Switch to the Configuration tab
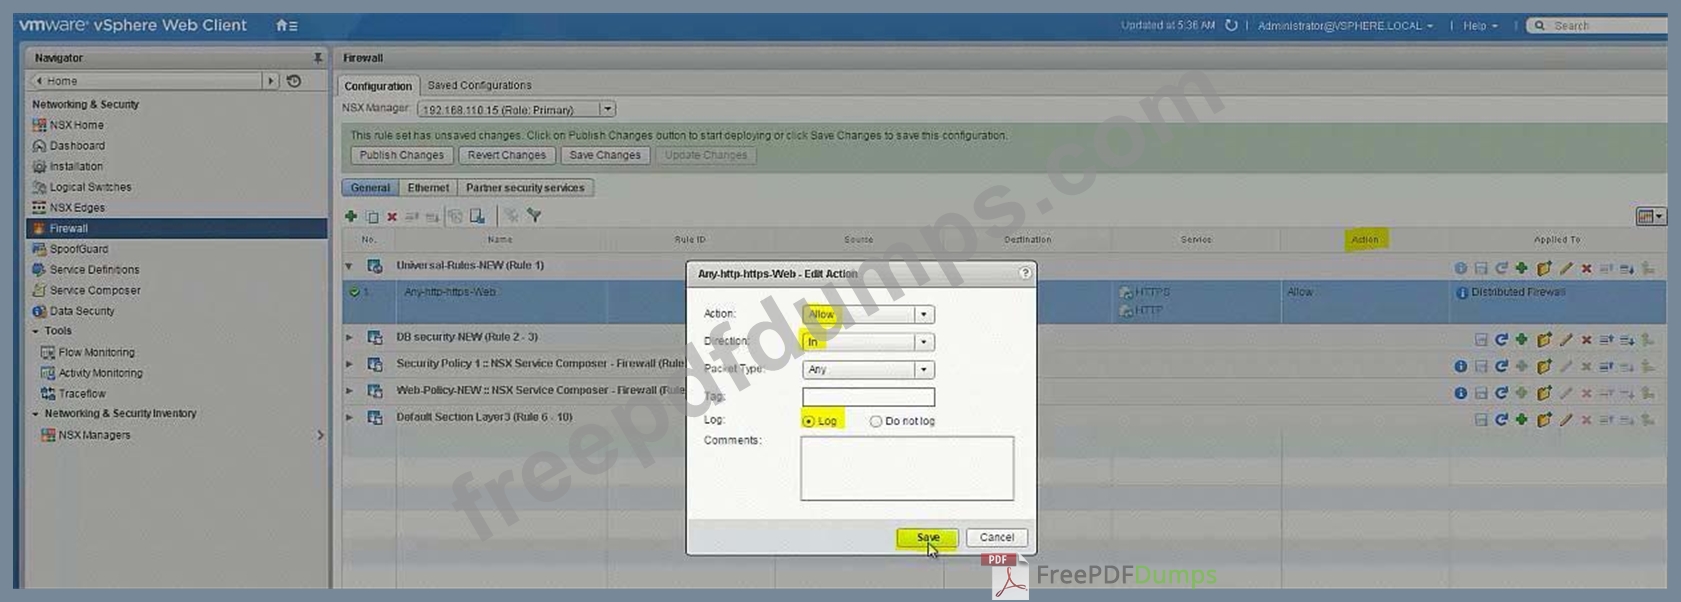The height and width of the screenshot is (602, 1681). tap(378, 86)
